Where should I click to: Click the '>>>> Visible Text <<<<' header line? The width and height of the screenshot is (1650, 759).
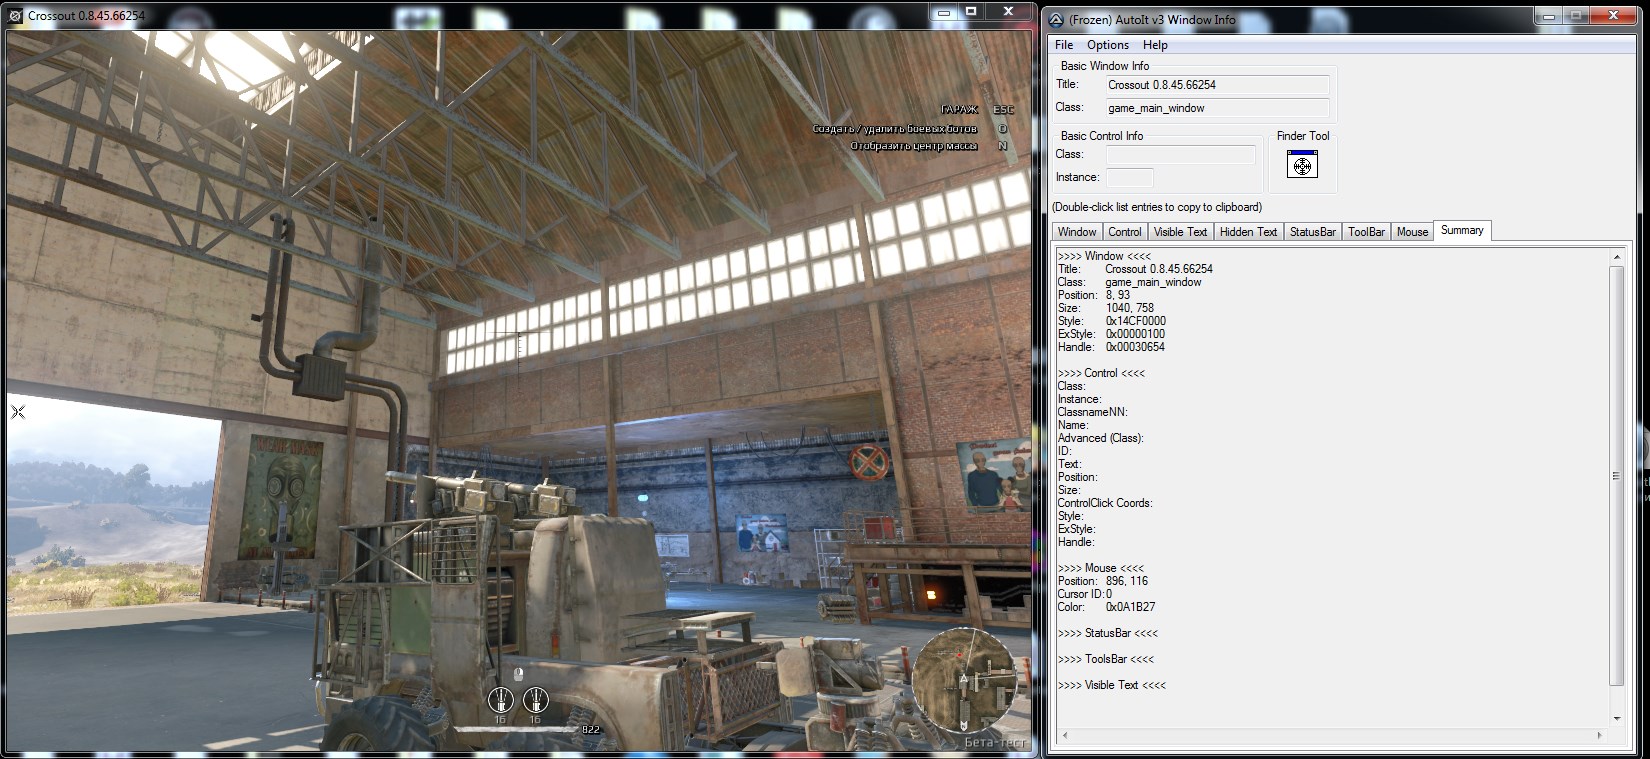(1112, 685)
